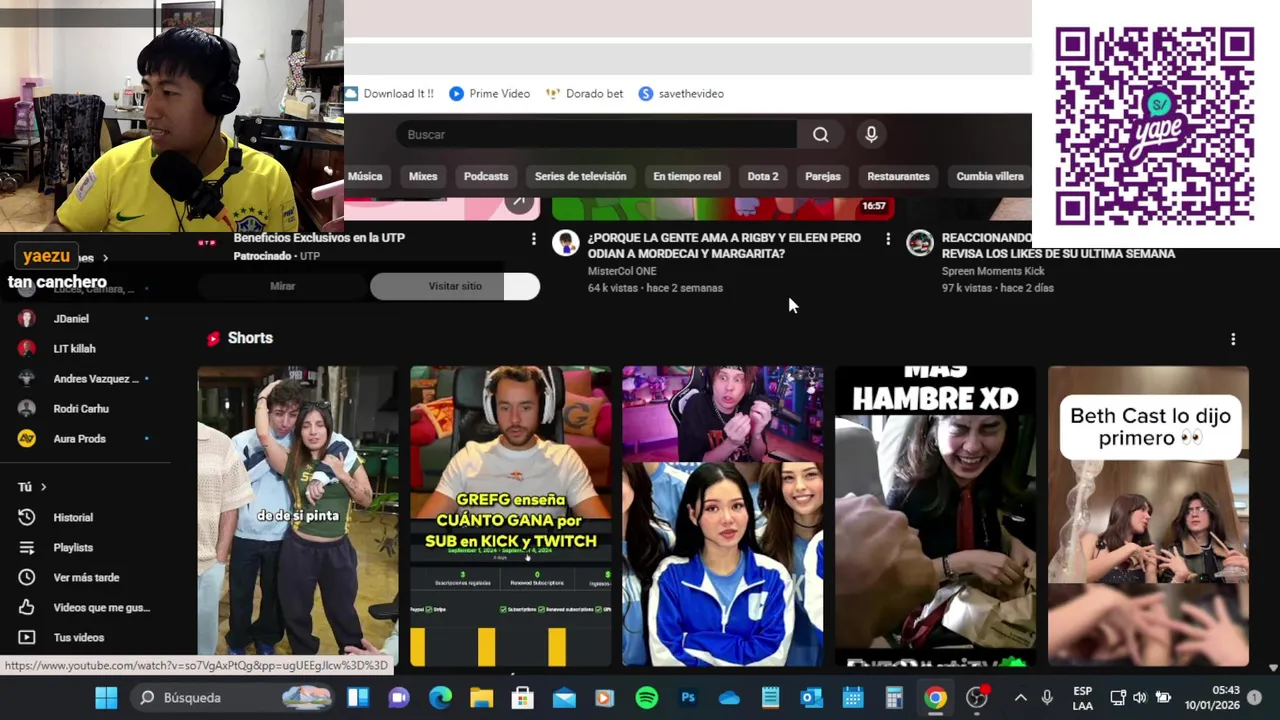
Task: Open the MAS HAMBRE XD Short
Action: (x=936, y=516)
